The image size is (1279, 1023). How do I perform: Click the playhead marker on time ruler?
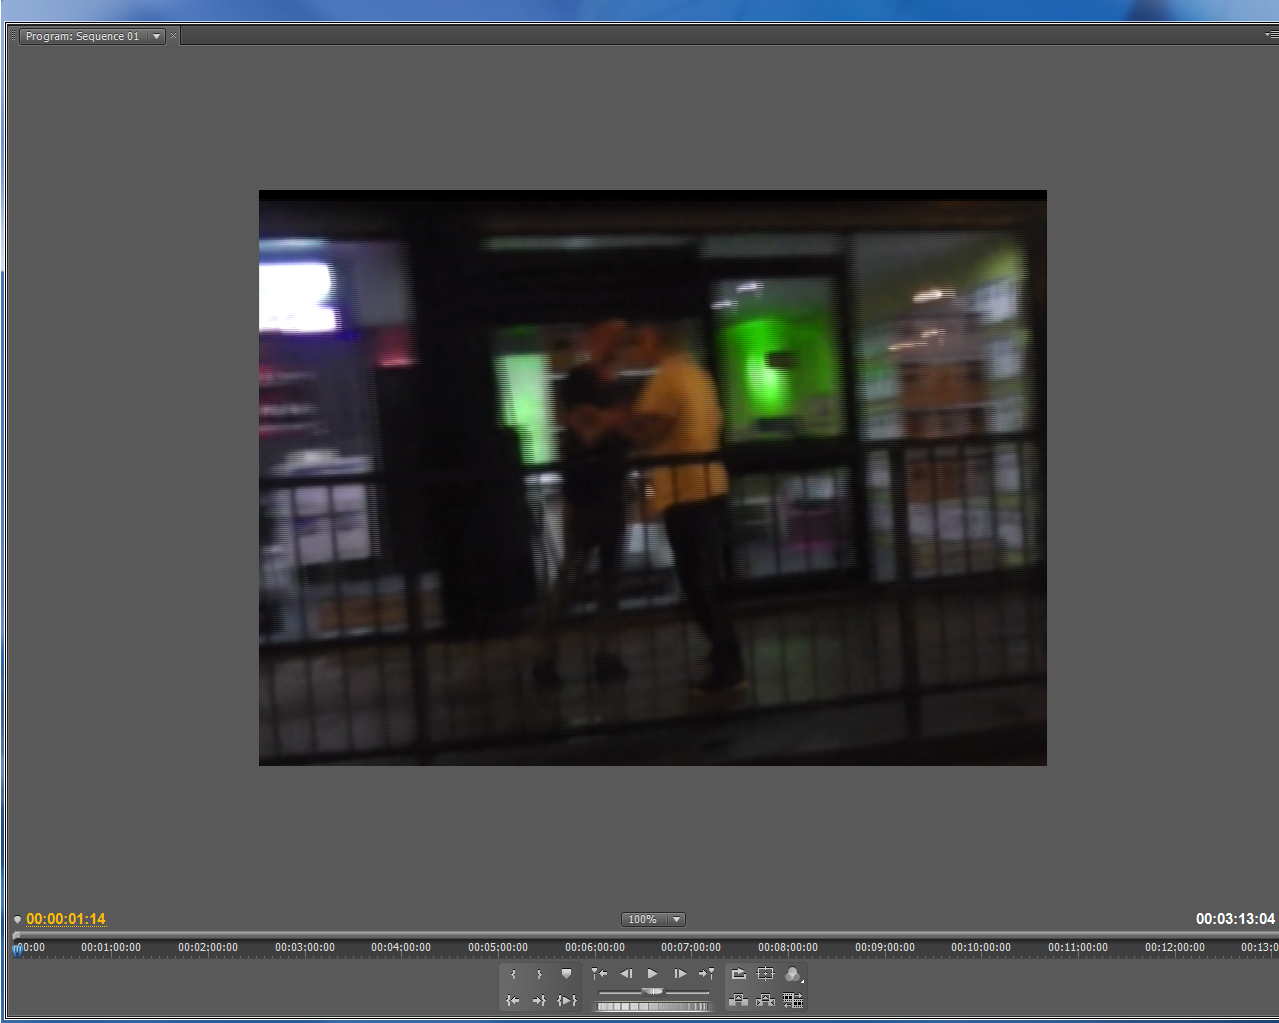tap(18, 949)
